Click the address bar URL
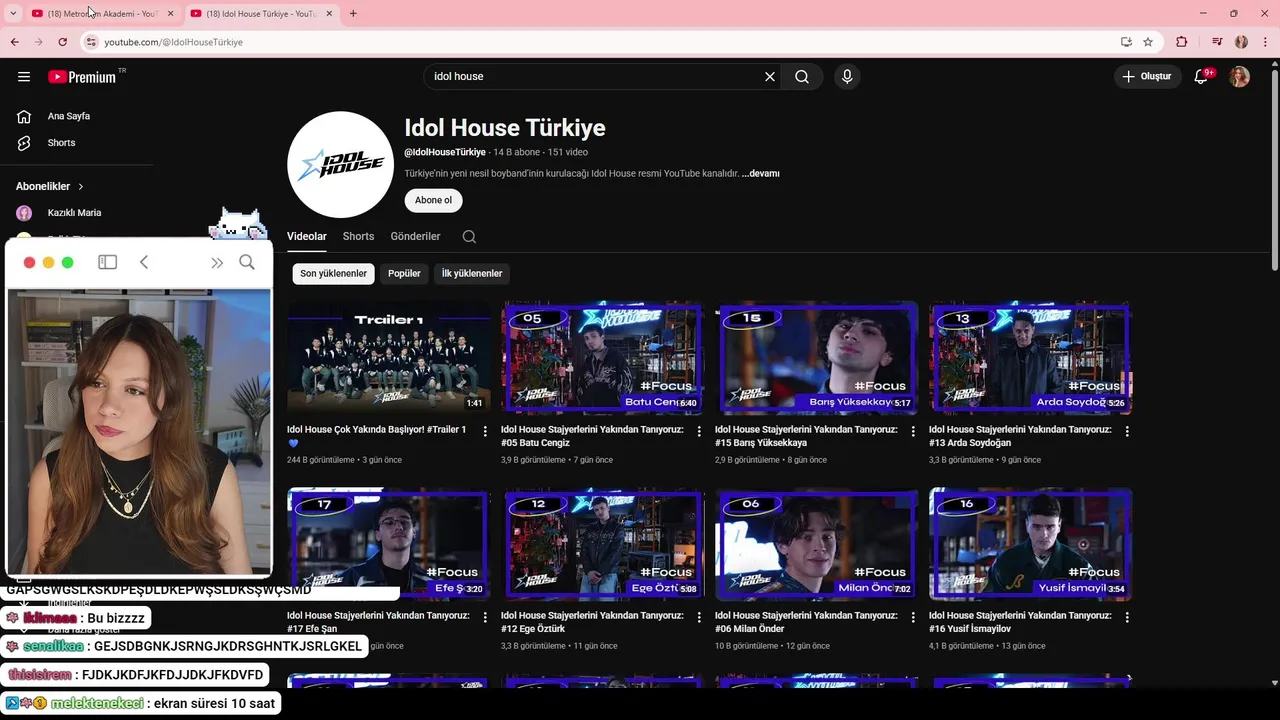1280x720 pixels. 174,42
